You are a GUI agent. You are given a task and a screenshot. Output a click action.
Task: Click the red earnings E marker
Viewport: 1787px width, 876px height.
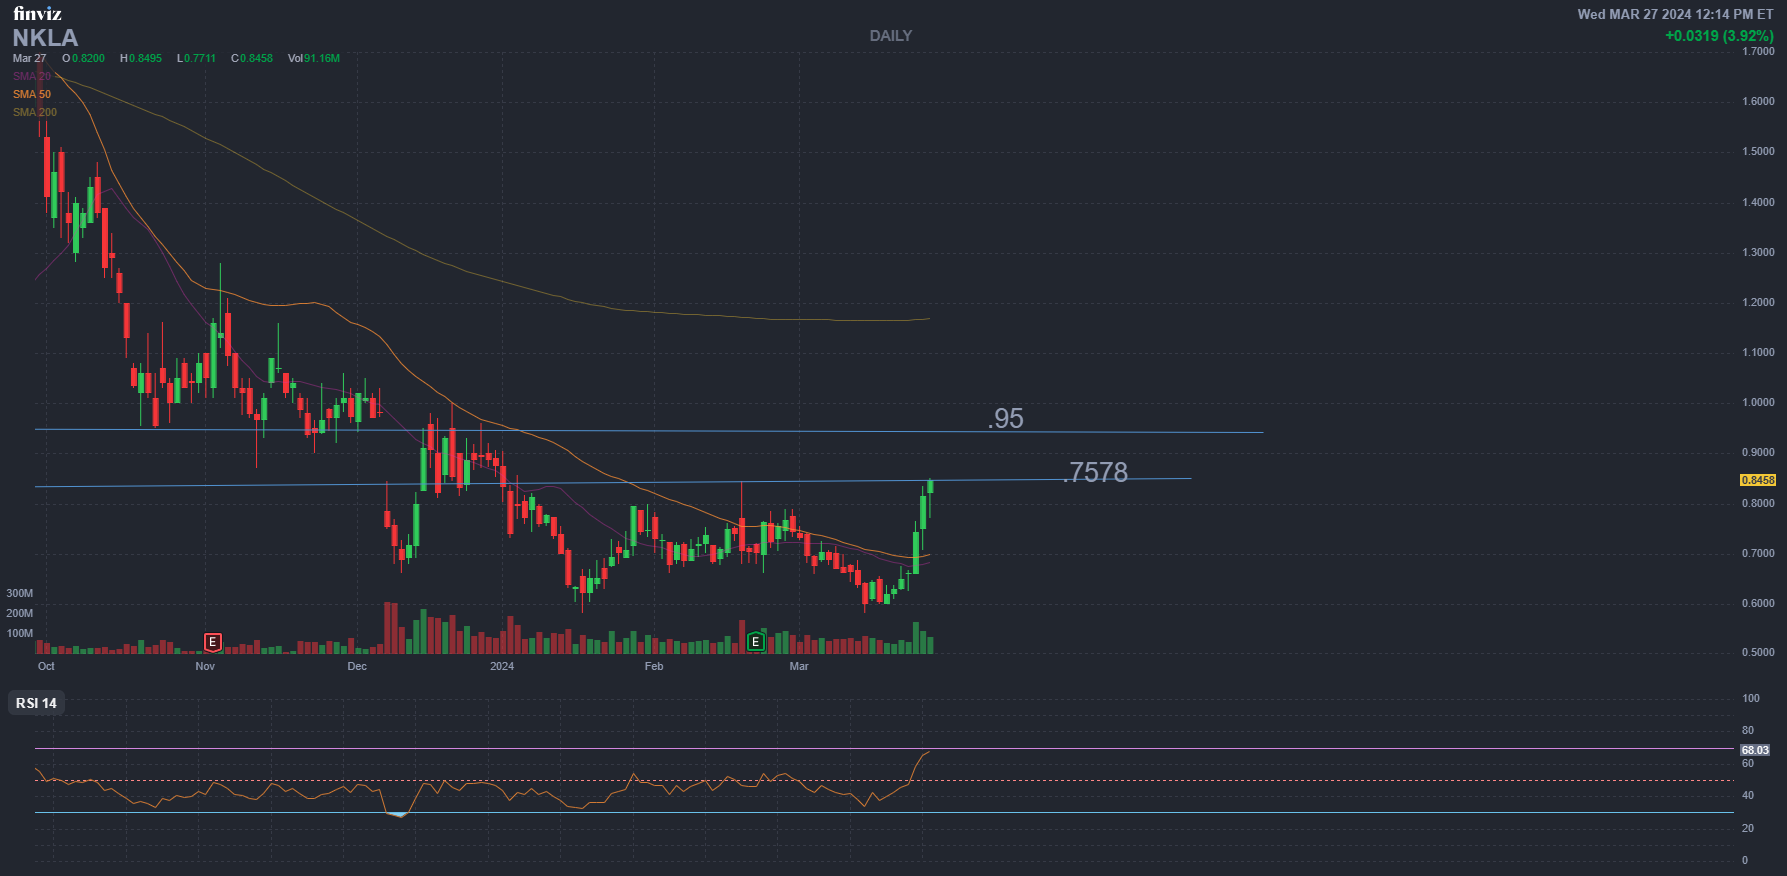212,642
